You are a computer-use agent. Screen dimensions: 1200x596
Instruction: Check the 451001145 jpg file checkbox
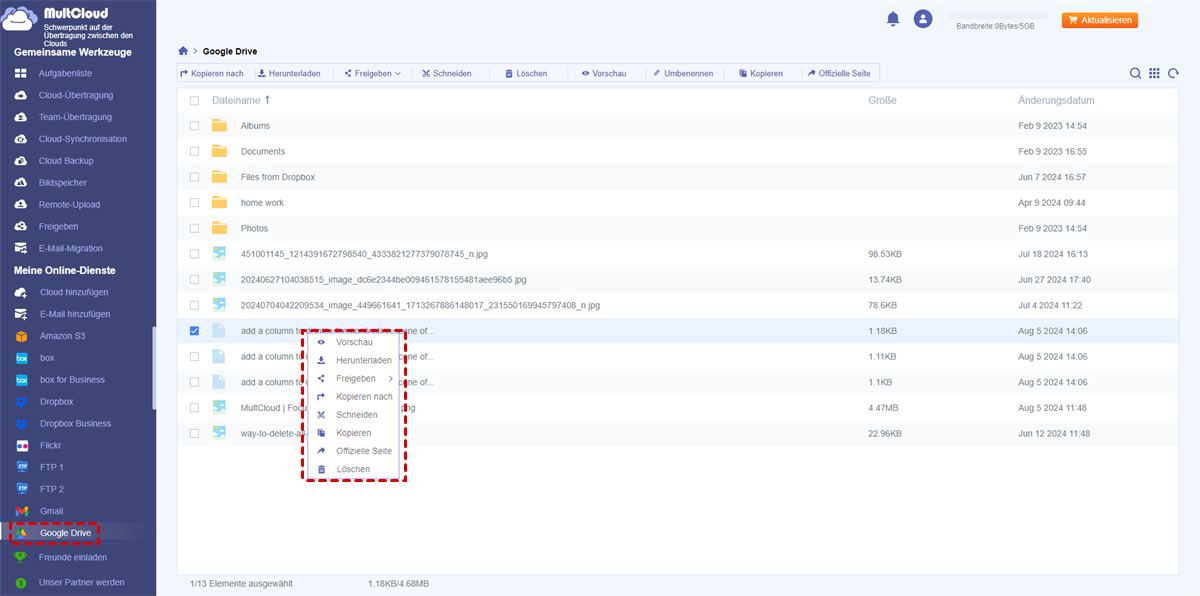(x=194, y=254)
